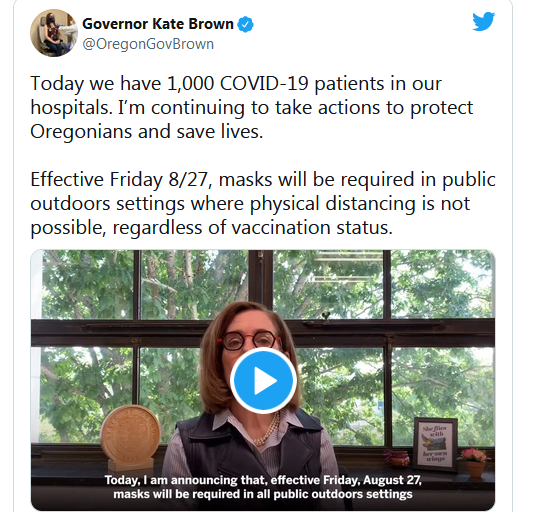Click the 'August 27' subtitle text
This screenshot has width=537, height=512.
click(392, 480)
